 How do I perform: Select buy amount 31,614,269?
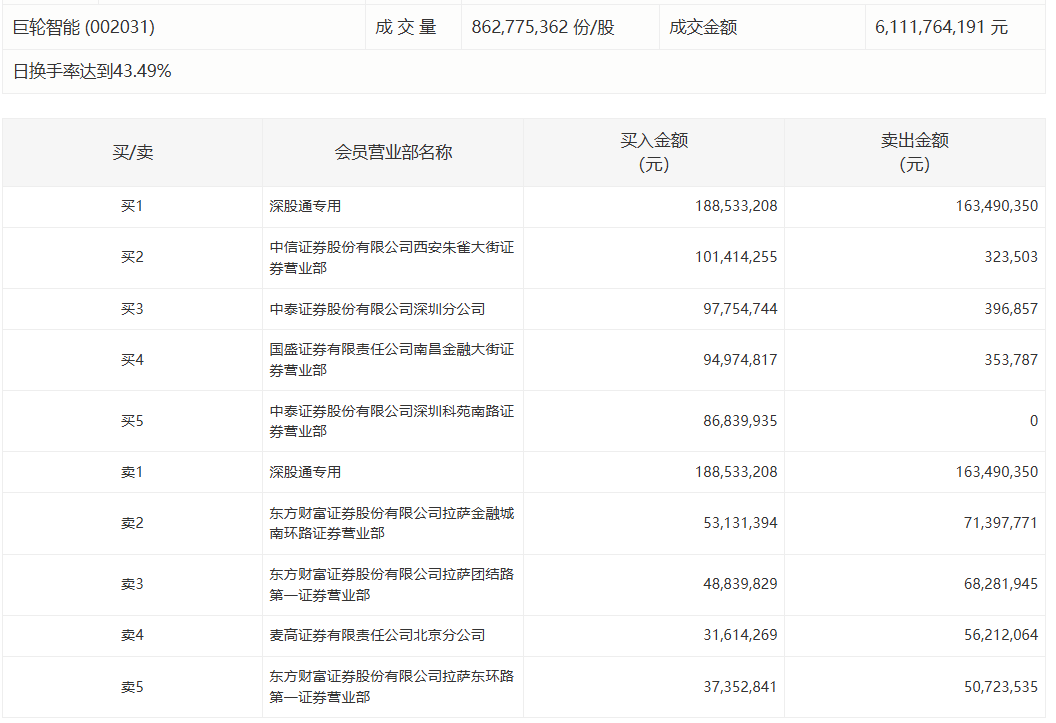coord(740,635)
